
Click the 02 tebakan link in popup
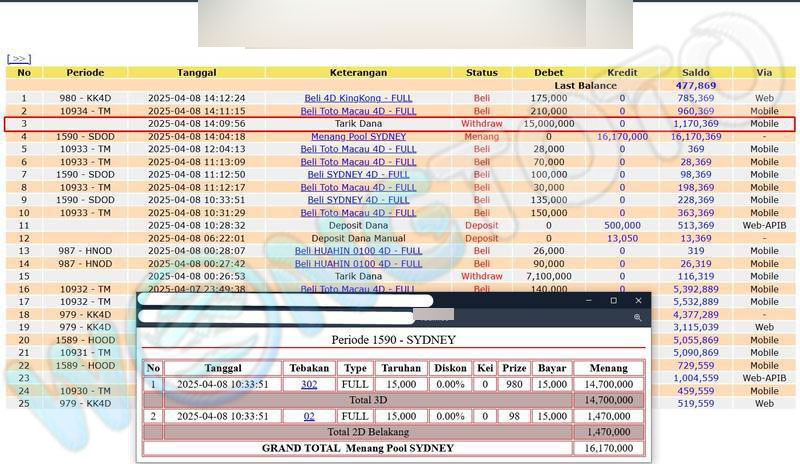309,416
